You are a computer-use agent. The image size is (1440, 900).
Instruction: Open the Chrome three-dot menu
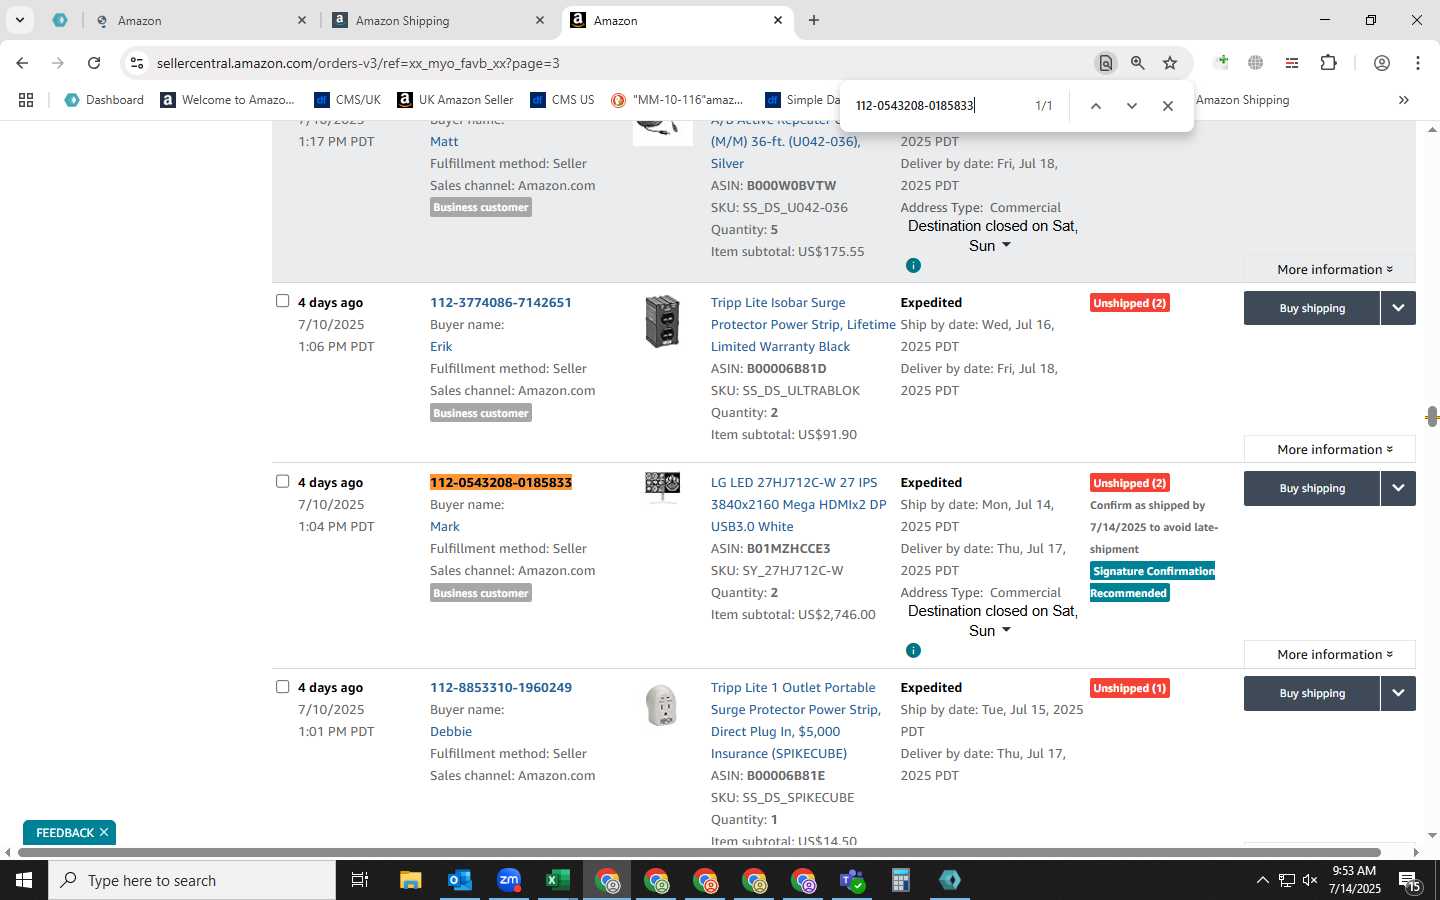click(1418, 63)
